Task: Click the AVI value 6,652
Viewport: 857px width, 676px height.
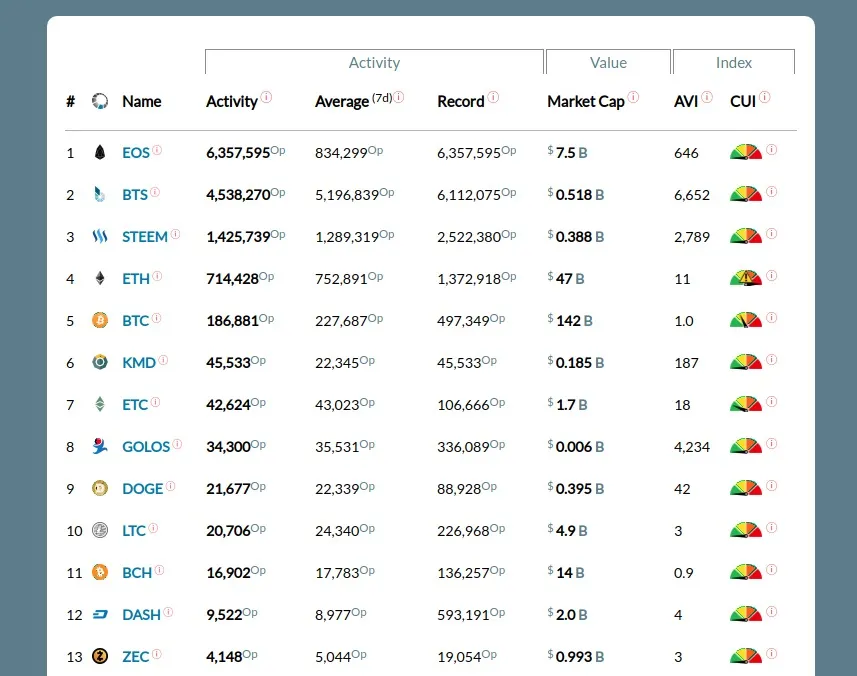Action: tap(692, 195)
